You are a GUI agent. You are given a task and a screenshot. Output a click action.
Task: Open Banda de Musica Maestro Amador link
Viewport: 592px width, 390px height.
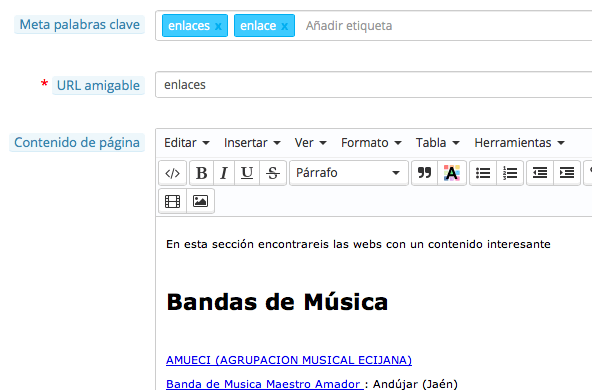pos(264,384)
